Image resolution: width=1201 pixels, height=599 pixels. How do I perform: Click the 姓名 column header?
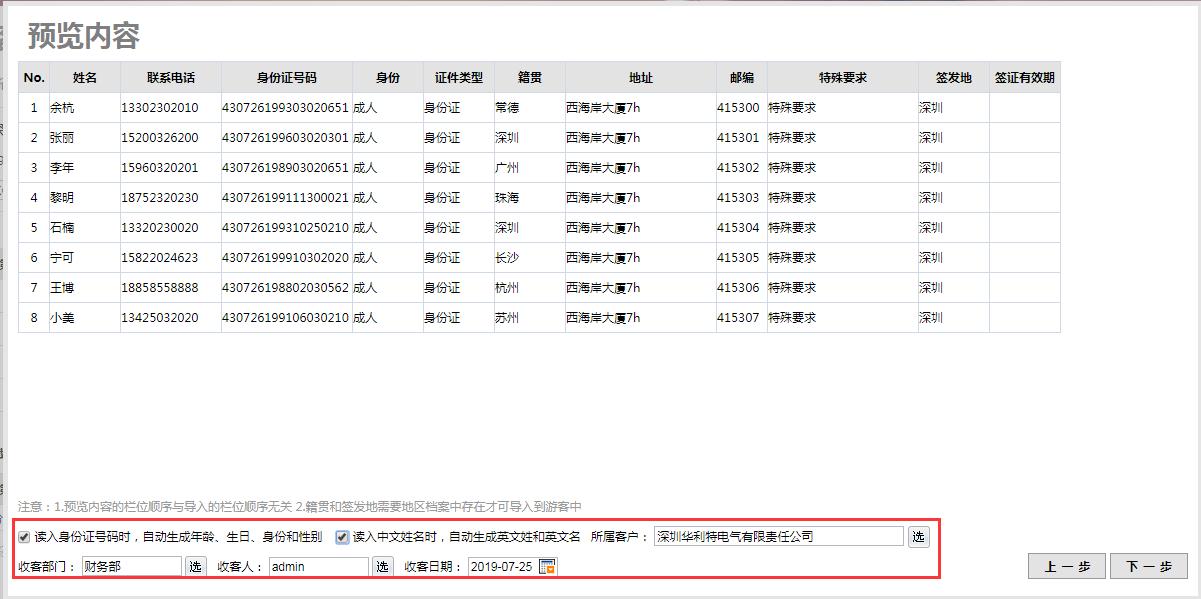click(x=85, y=78)
